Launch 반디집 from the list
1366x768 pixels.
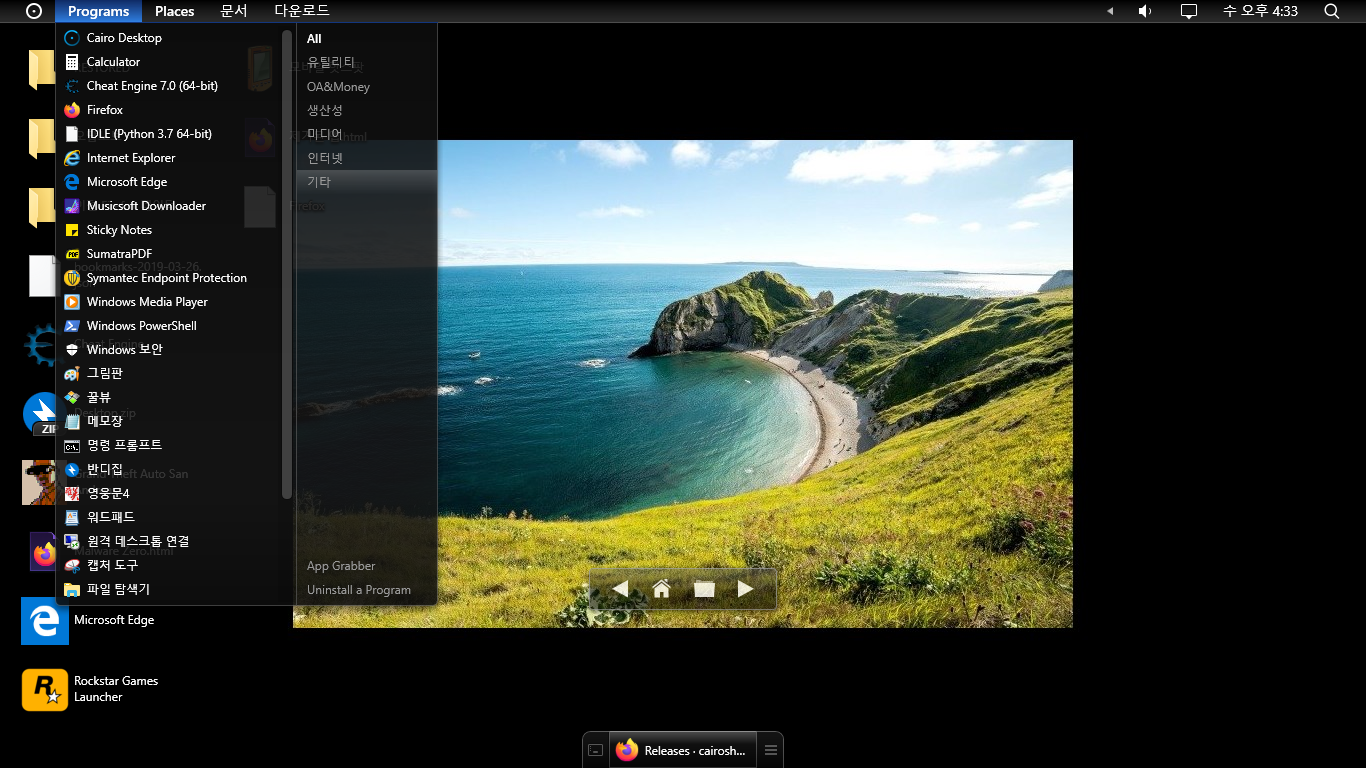[170, 469]
